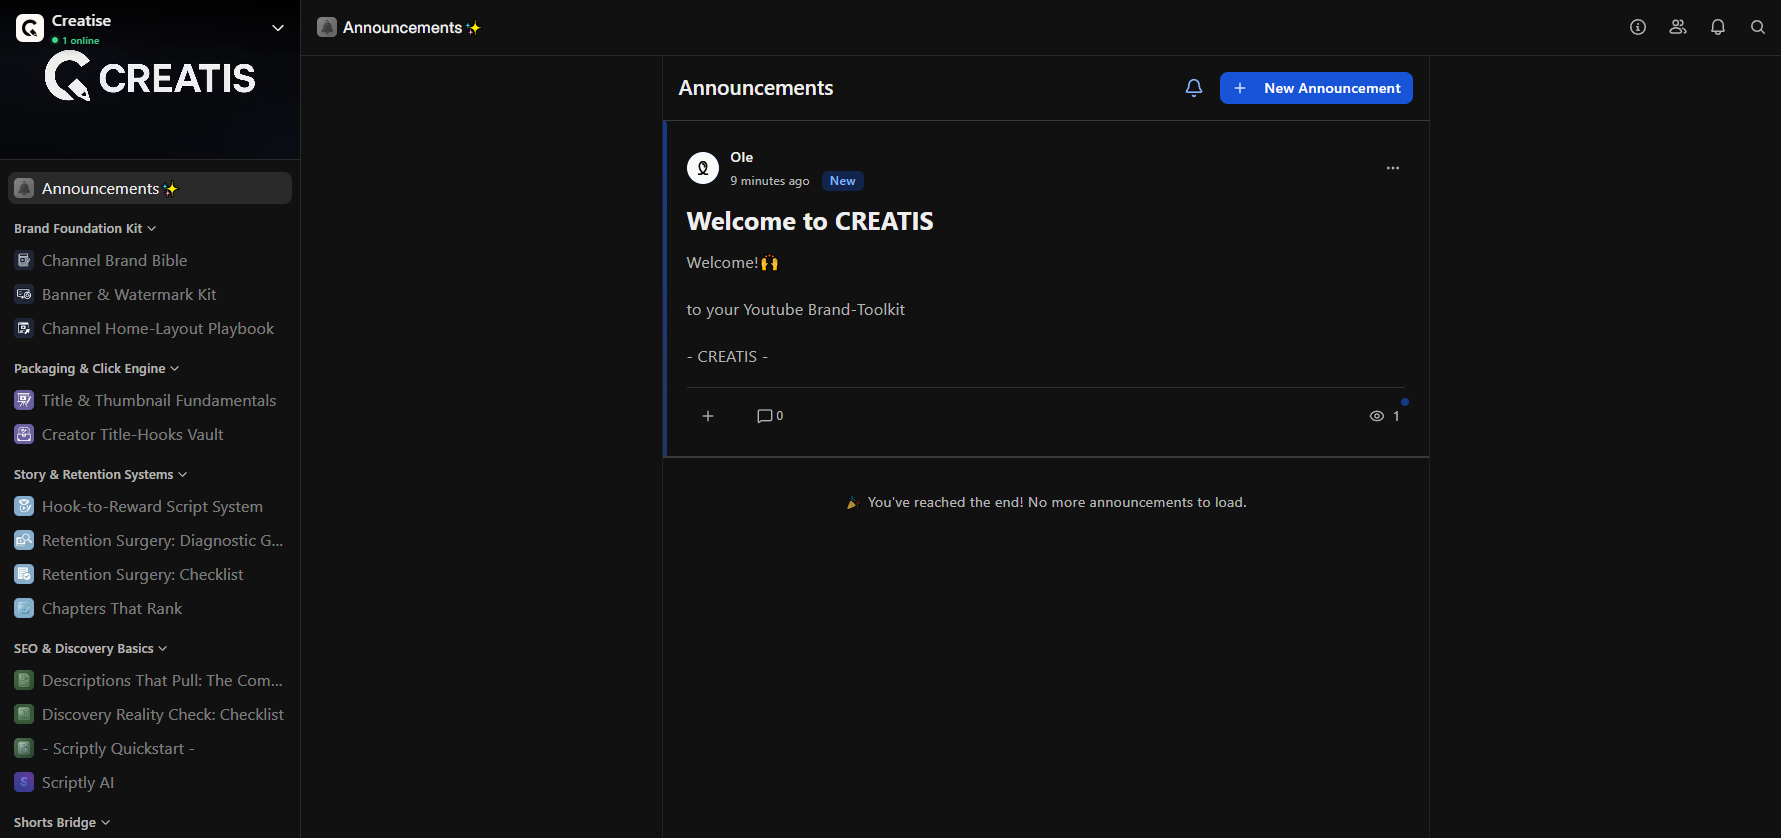Viewport: 1781px width, 838px height.
Task: Open notifications bell in top bar
Action: click(x=1718, y=27)
